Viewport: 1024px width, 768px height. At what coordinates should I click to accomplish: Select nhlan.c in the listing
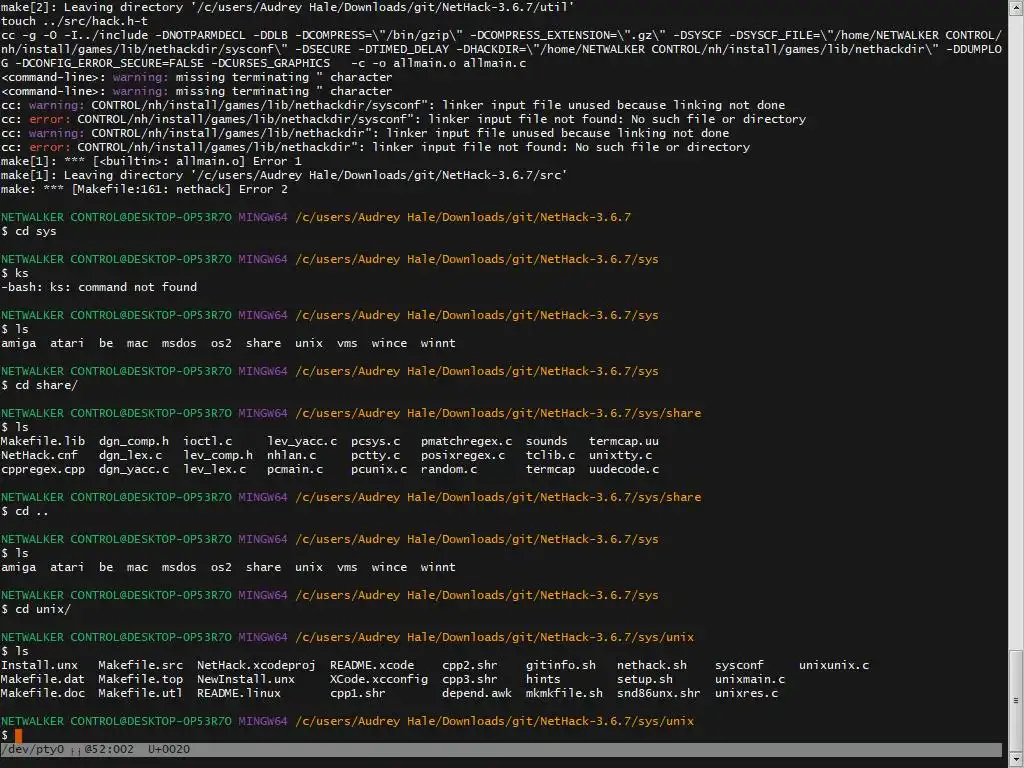(x=292, y=455)
